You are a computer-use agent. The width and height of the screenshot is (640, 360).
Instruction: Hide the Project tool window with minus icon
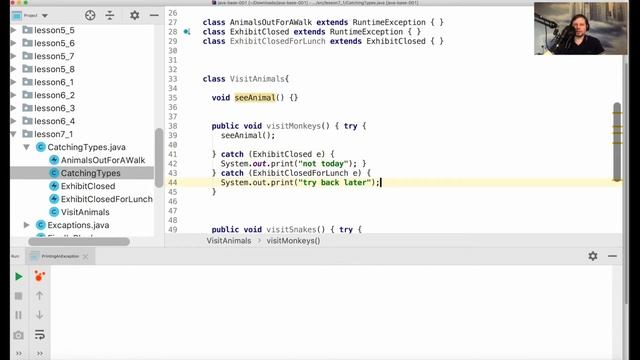(154, 16)
